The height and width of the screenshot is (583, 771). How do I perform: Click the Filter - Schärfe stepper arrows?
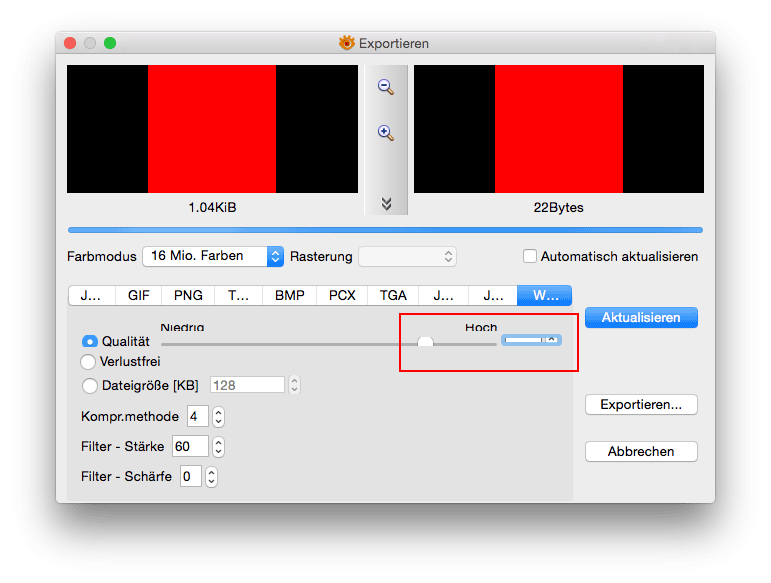(211, 477)
